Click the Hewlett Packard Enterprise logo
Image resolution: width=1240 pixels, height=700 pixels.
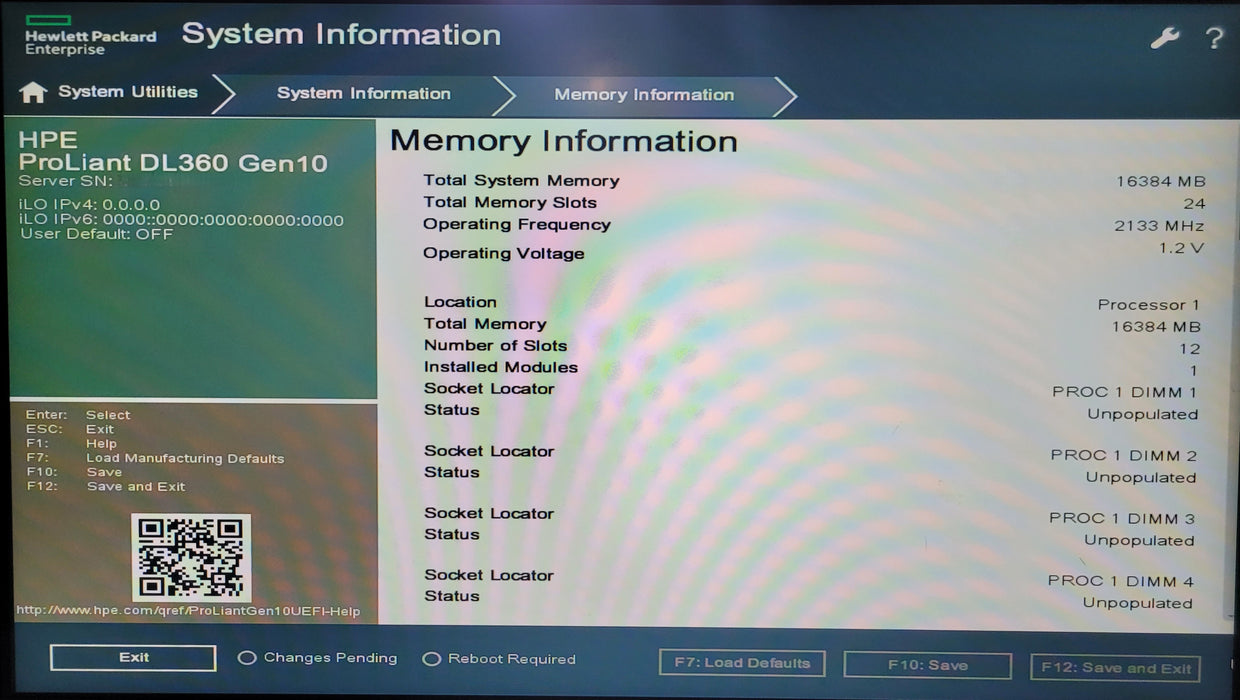tap(90, 35)
